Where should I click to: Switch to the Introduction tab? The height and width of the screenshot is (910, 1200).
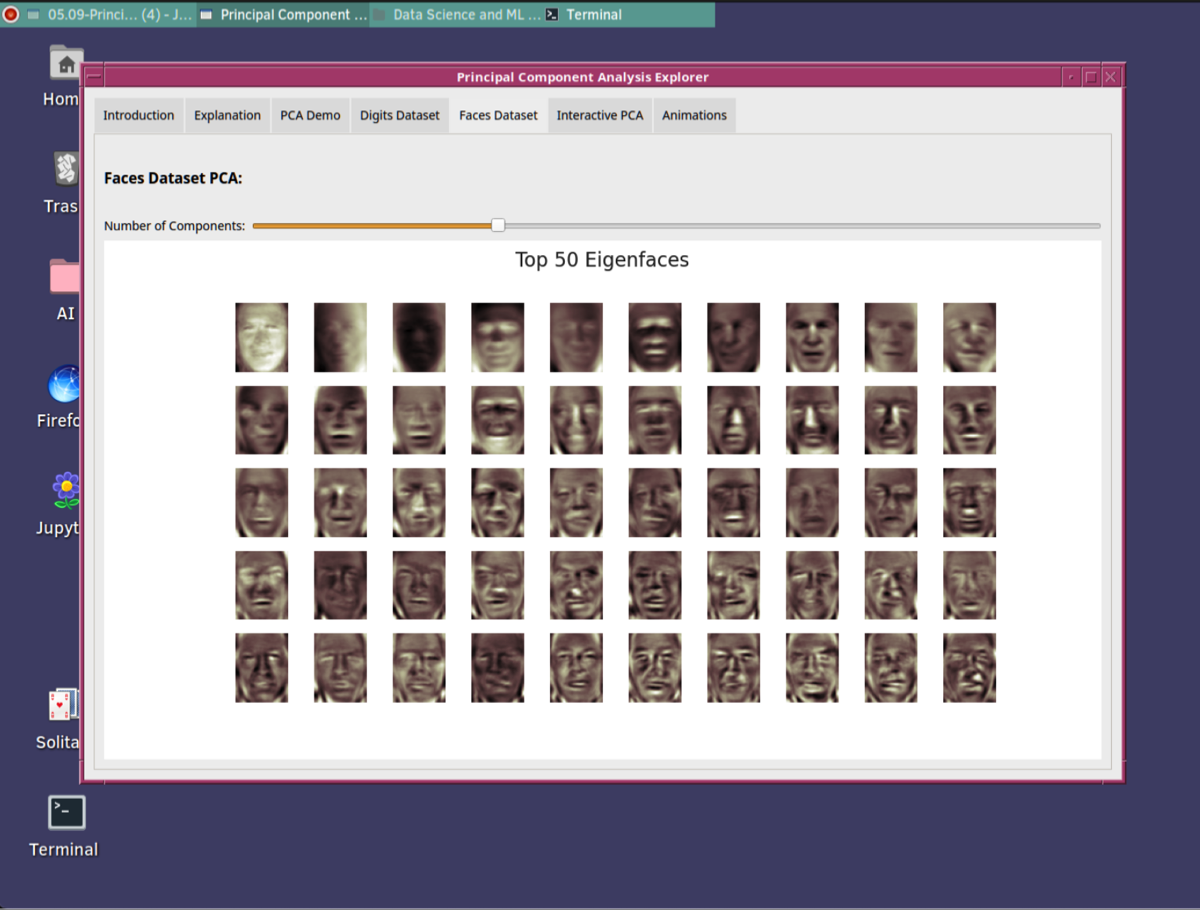click(139, 115)
